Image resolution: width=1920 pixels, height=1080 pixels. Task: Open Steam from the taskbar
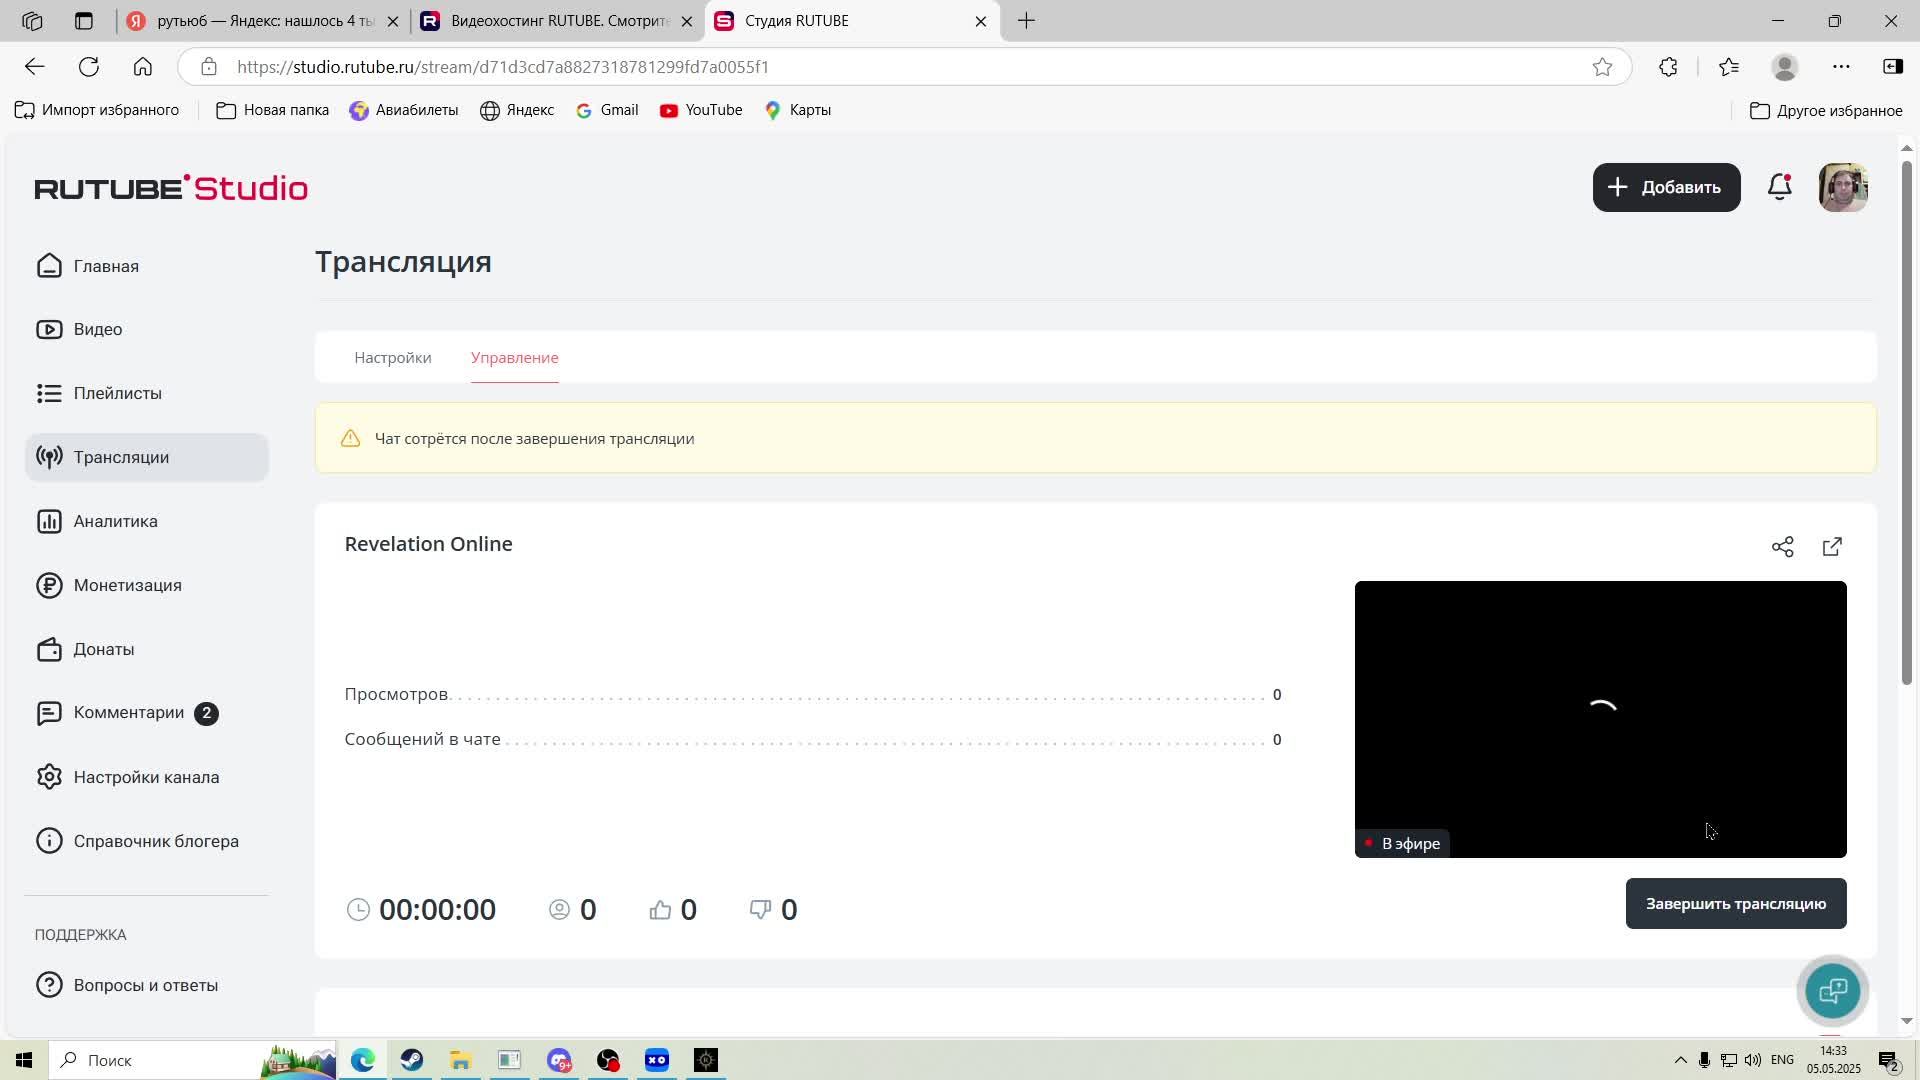point(412,1060)
